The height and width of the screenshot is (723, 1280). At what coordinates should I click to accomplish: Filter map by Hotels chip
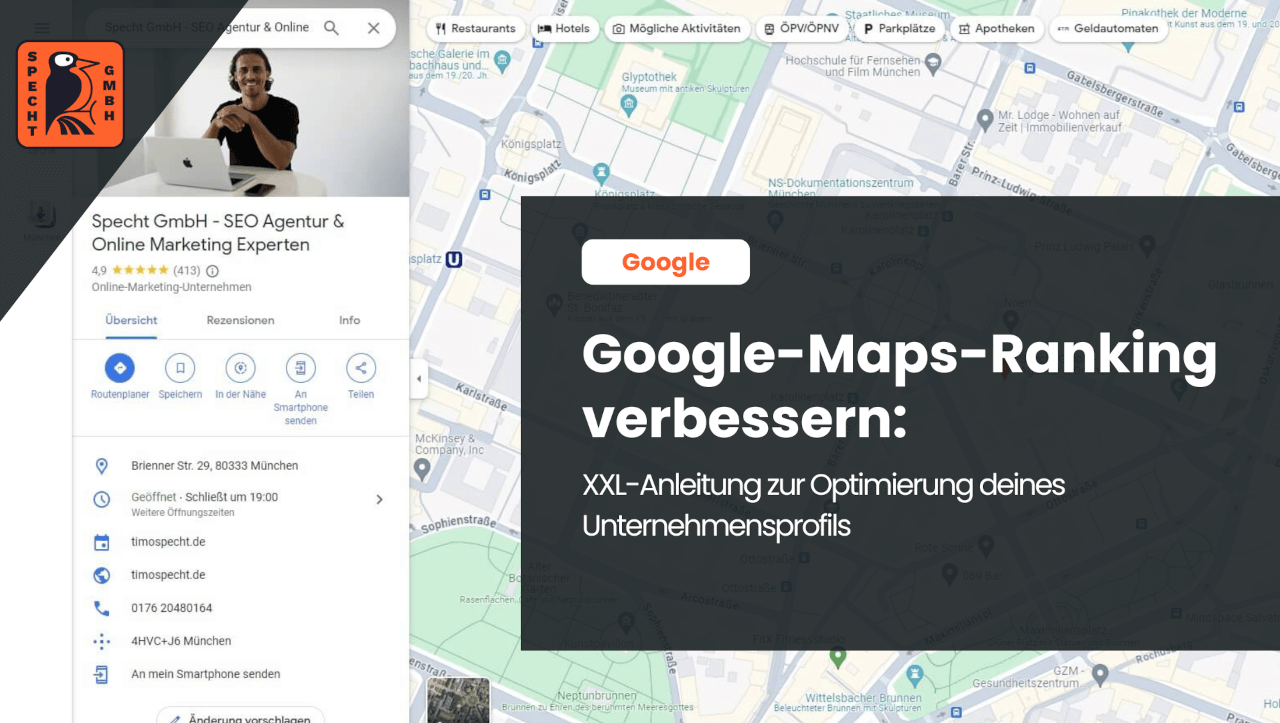[564, 29]
